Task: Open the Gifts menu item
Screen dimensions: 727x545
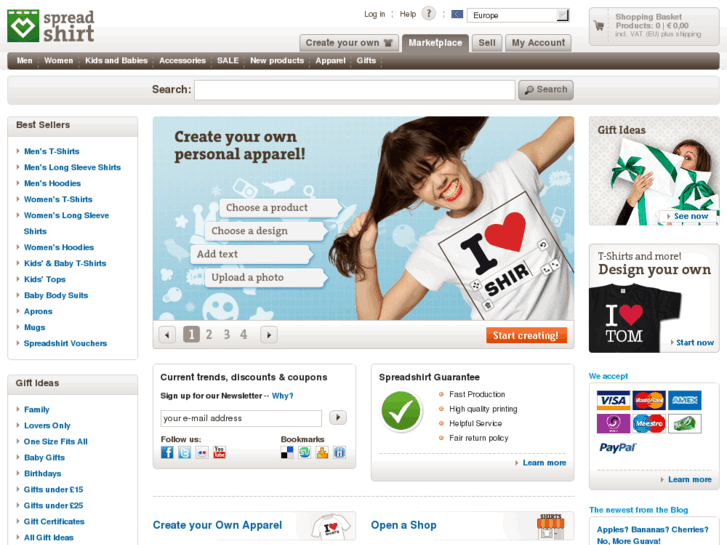Action: (366, 60)
